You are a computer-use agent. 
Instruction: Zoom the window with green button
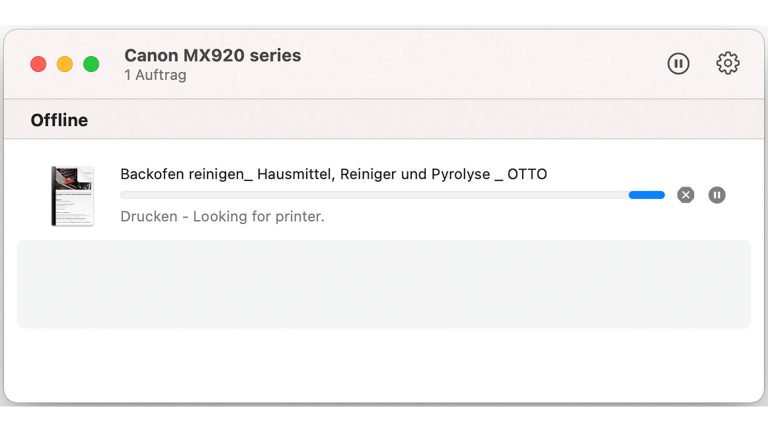[x=91, y=64]
